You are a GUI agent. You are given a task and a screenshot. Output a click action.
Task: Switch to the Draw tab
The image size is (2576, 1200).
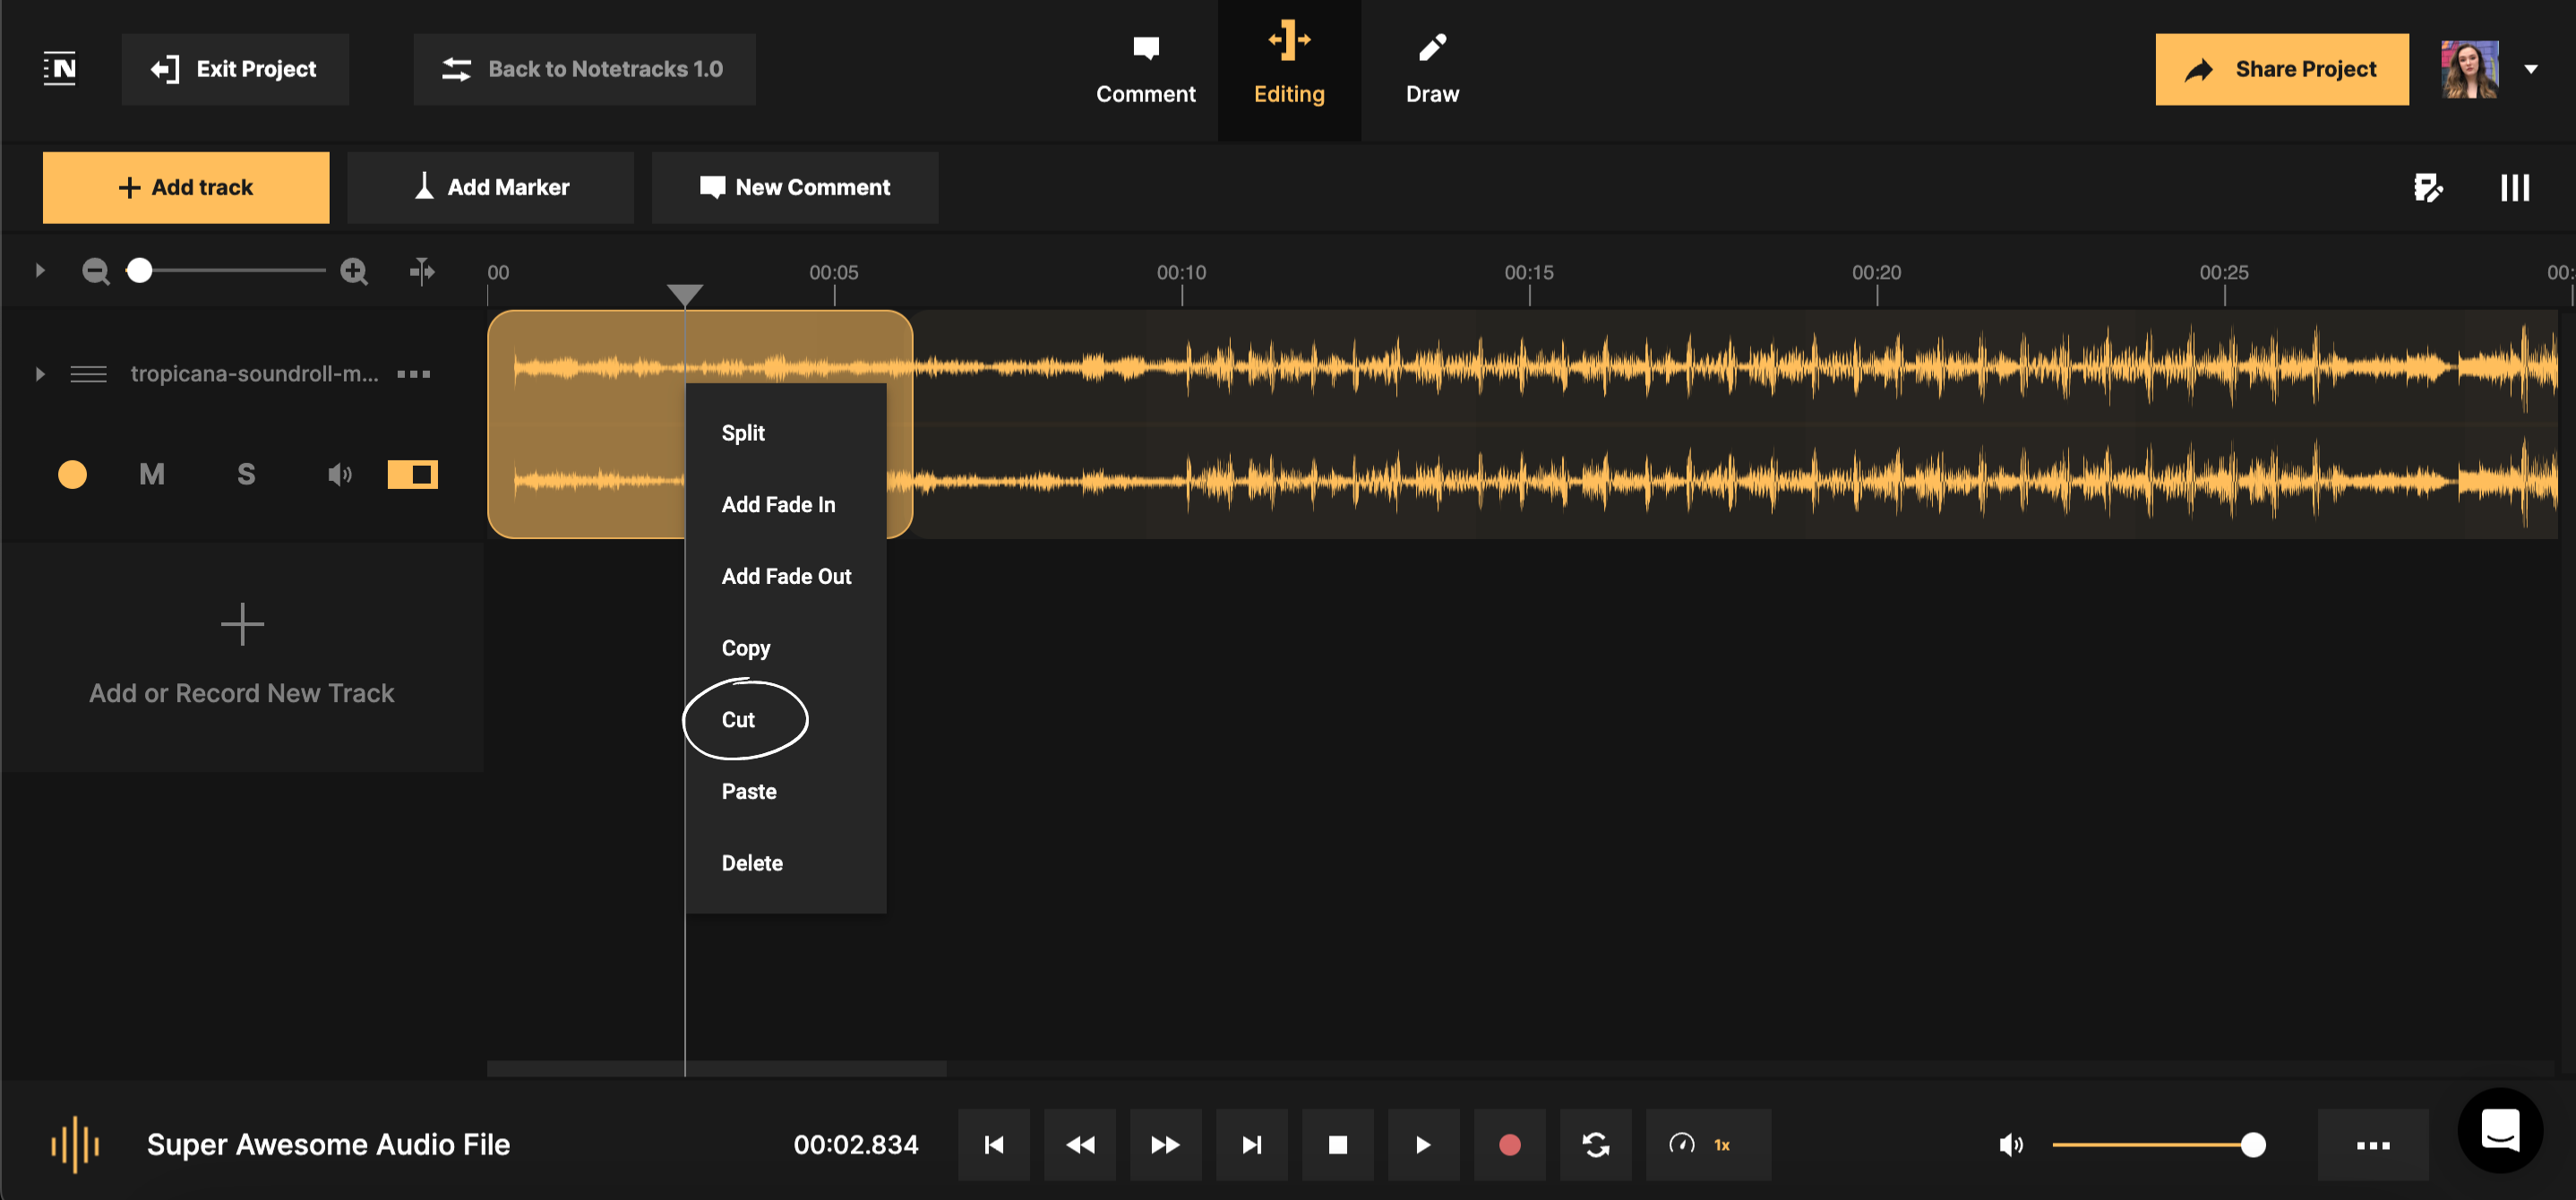pos(1432,68)
